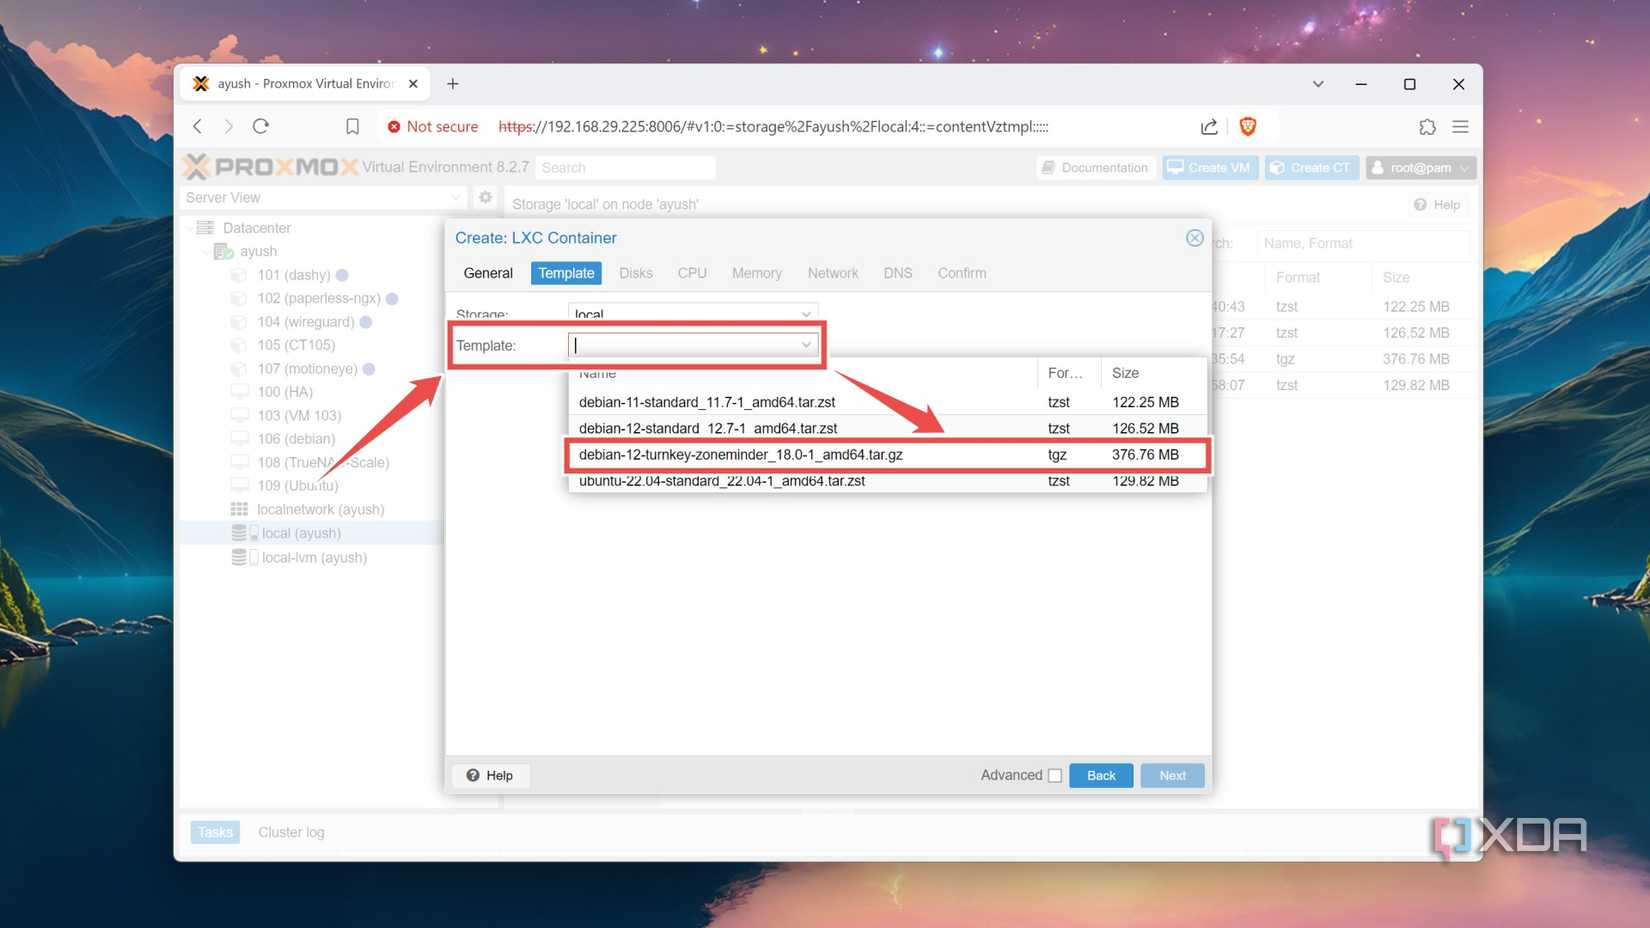The image size is (1650, 928).
Task: Select VM 100 (HA)
Action: (x=284, y=392)
